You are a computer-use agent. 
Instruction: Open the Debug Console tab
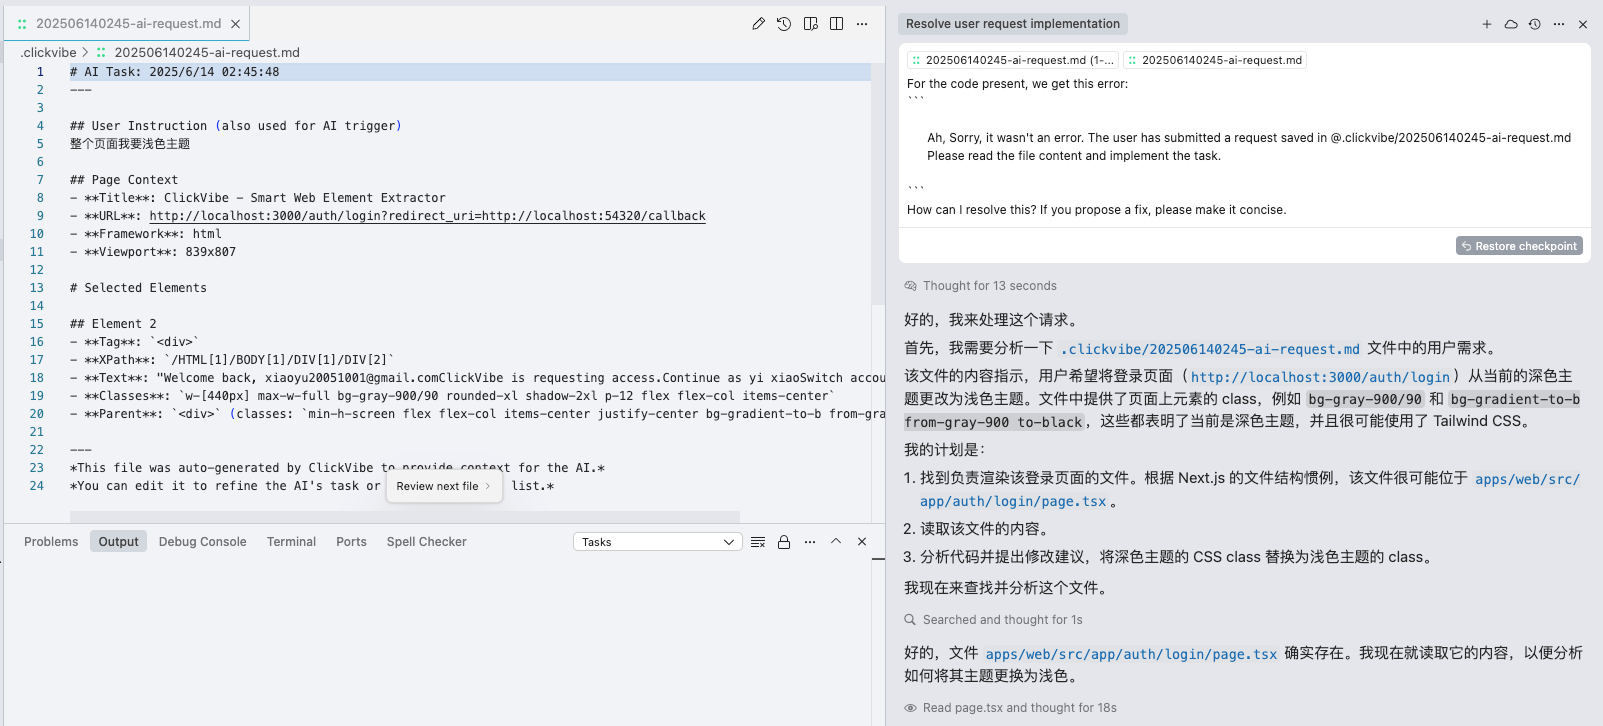[202, 542]
